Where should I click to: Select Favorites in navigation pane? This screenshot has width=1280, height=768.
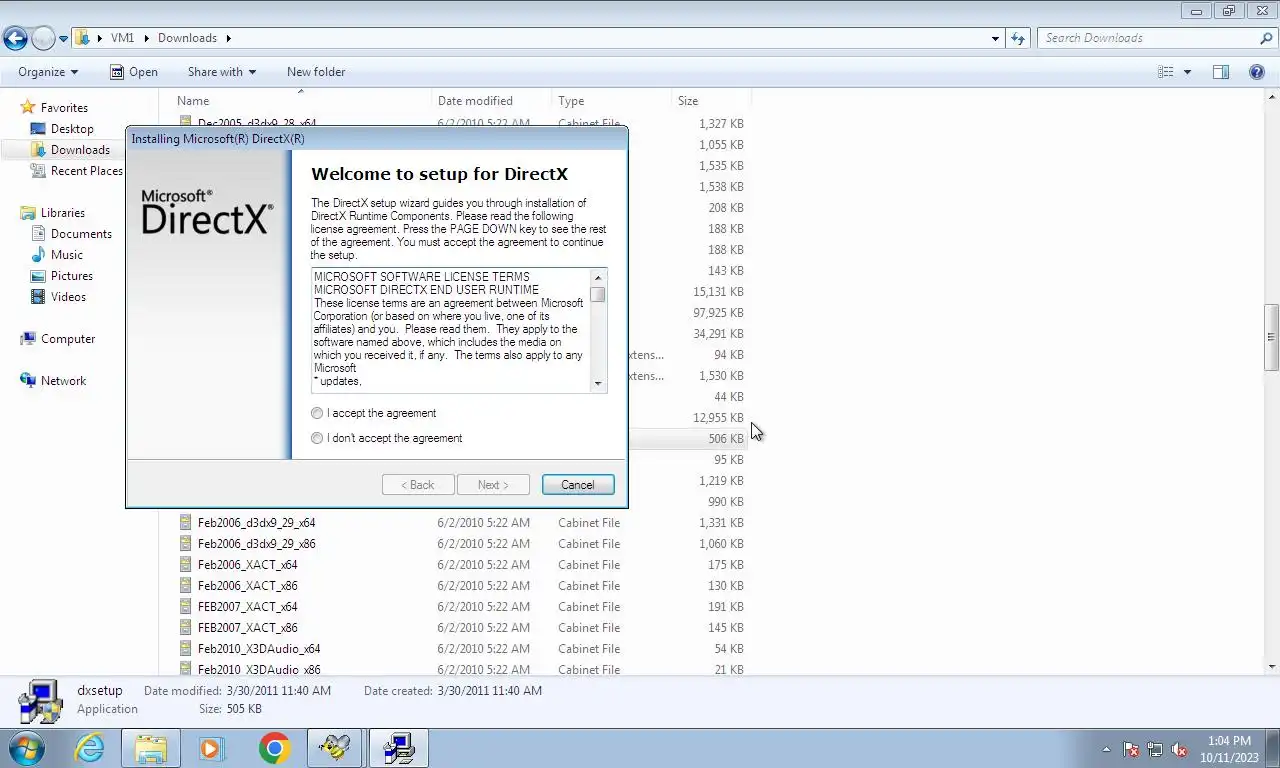coord(64,108)
